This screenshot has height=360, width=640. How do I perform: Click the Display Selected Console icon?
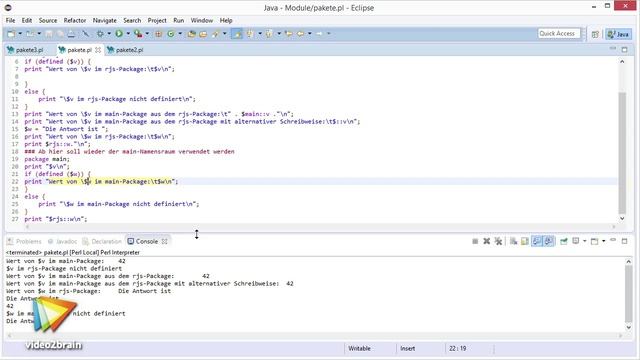pyautogui.click(x=576, y=242)
